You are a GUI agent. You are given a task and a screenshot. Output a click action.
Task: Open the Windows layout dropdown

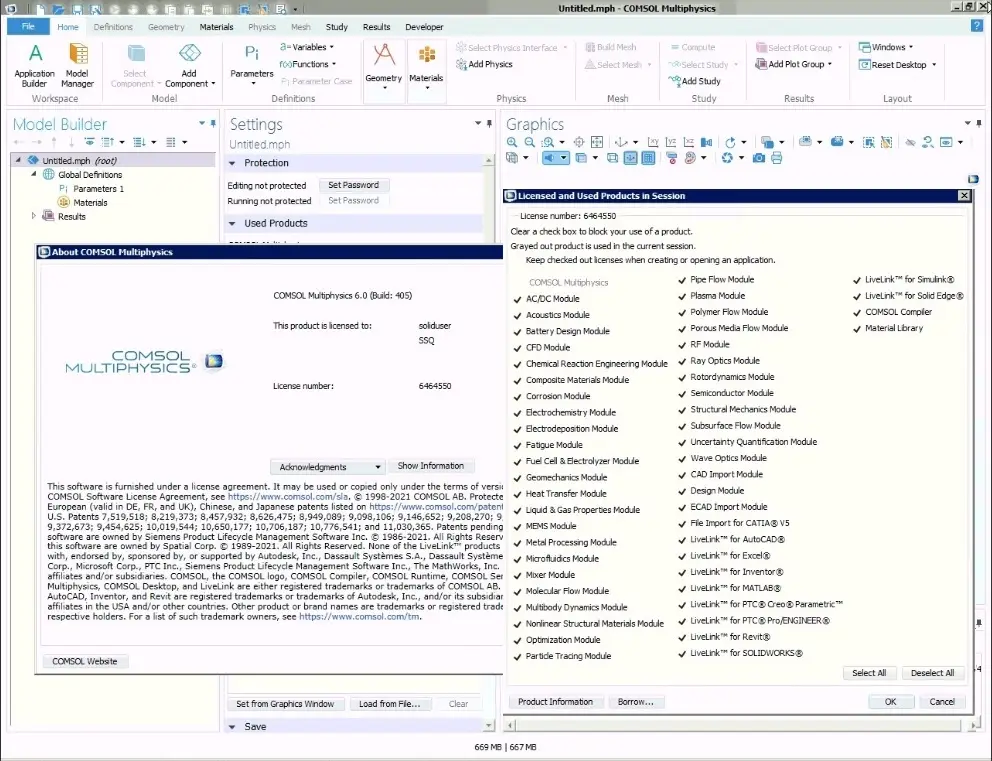coord(886,47)
